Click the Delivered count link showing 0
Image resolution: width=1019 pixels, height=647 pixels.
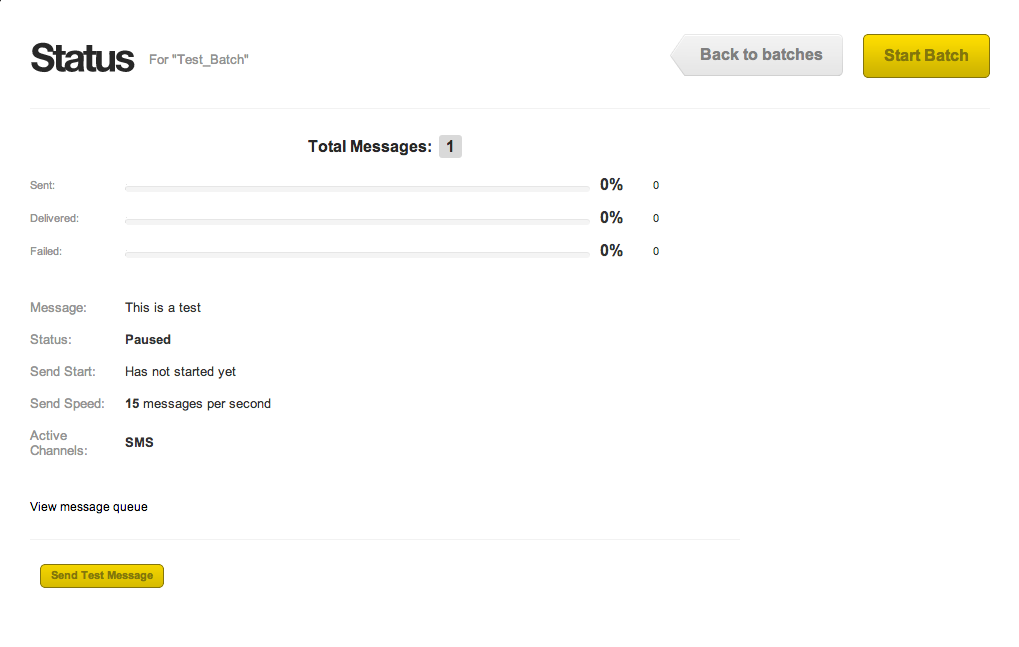pos(656,219)
